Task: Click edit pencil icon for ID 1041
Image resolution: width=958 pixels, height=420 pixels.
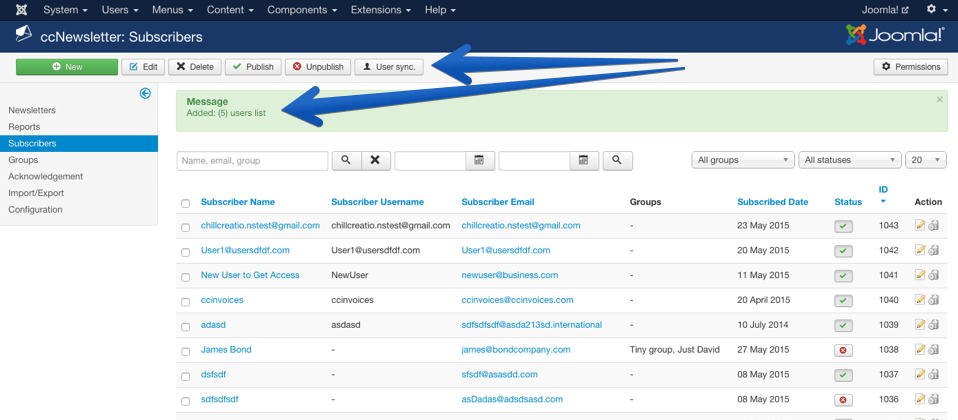Action: click(x=920, y=275)
